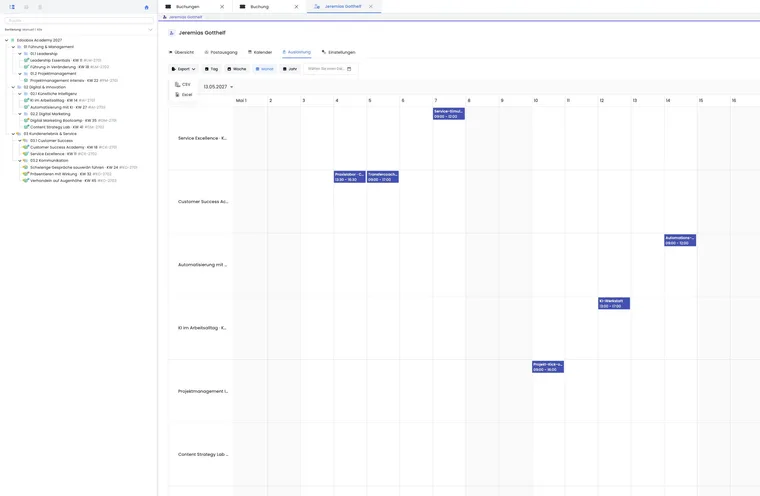Screen dimensions: 760x496
Task: Select Service Excellence in the tree
Action: tap(63, 154)
